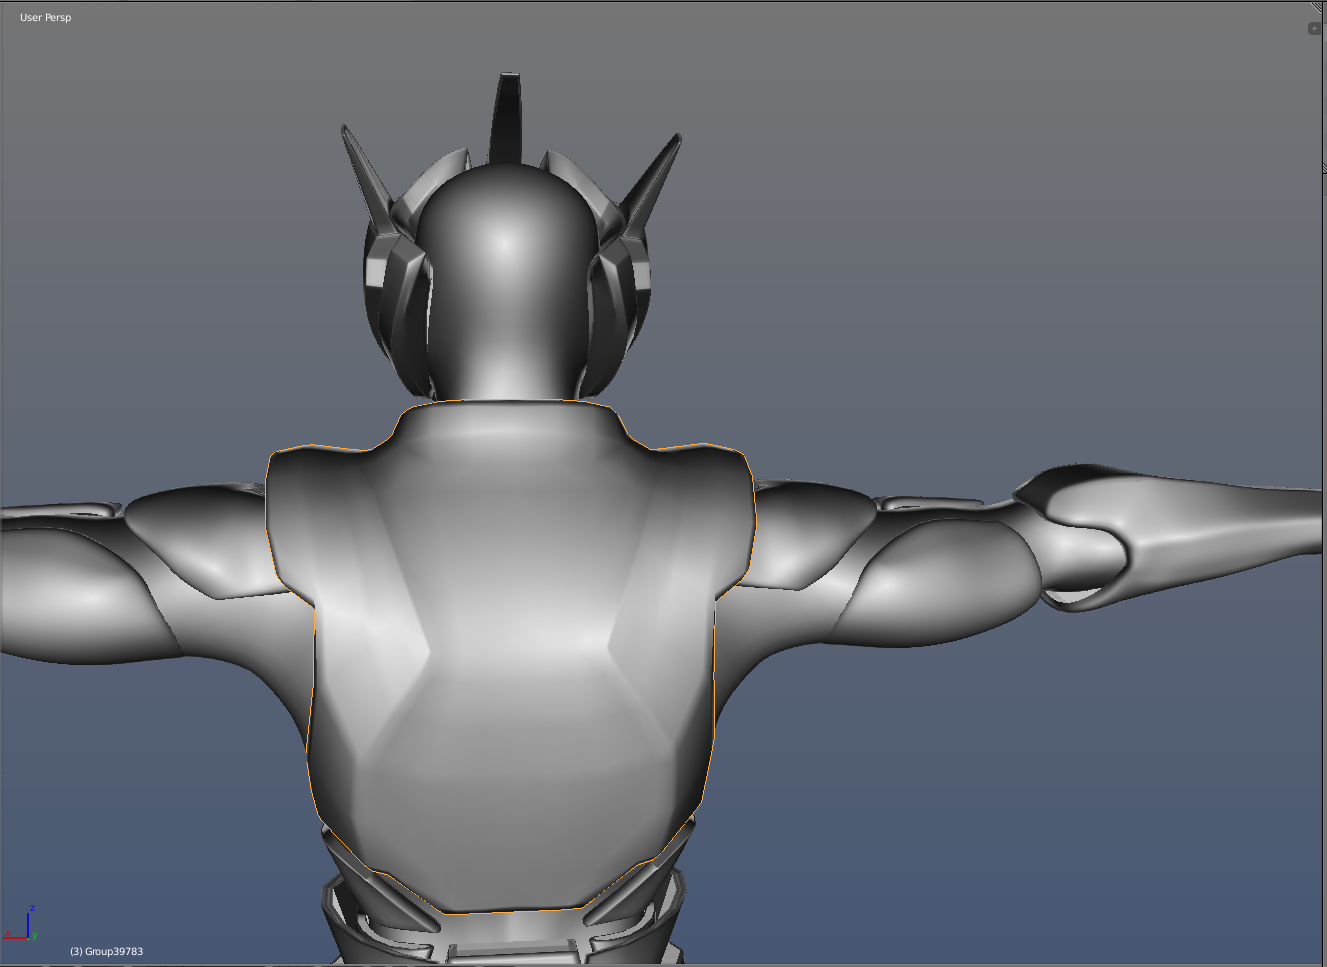Select the central top spike on the helmet
Image resolution: width=1327 pixels, height=967 pixels.
pyautogui.click(x=506, y=117)
